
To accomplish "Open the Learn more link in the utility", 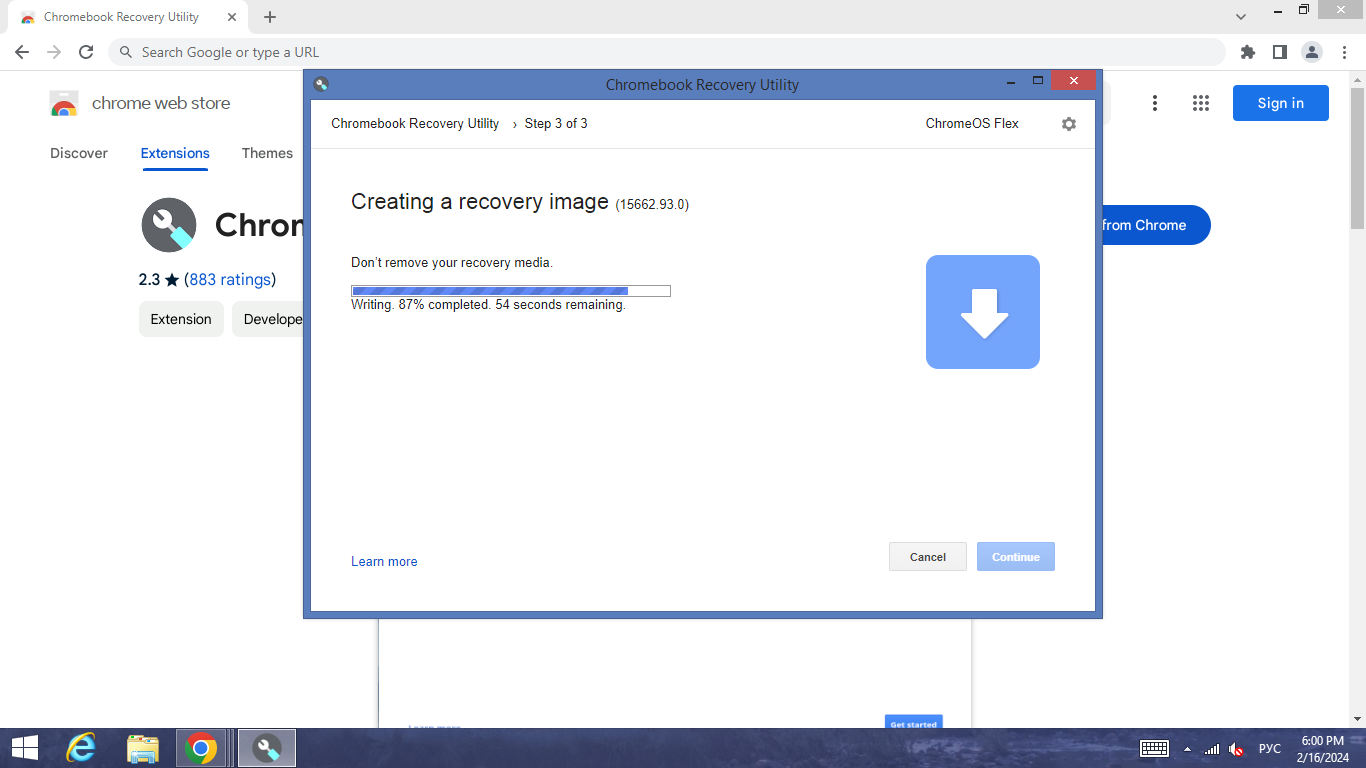I will click(384, 562).
